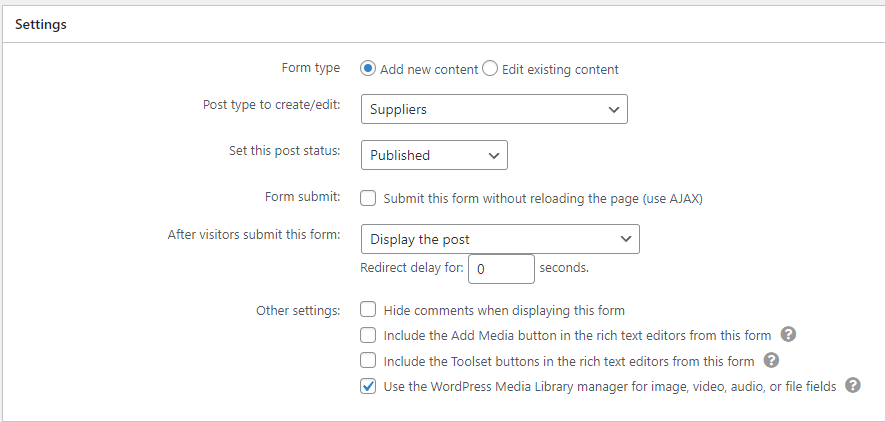Image resolution: width=885 pixels, height=422 pixels.
Task: Check Include the Add Media button option
Action: [368, 335]
